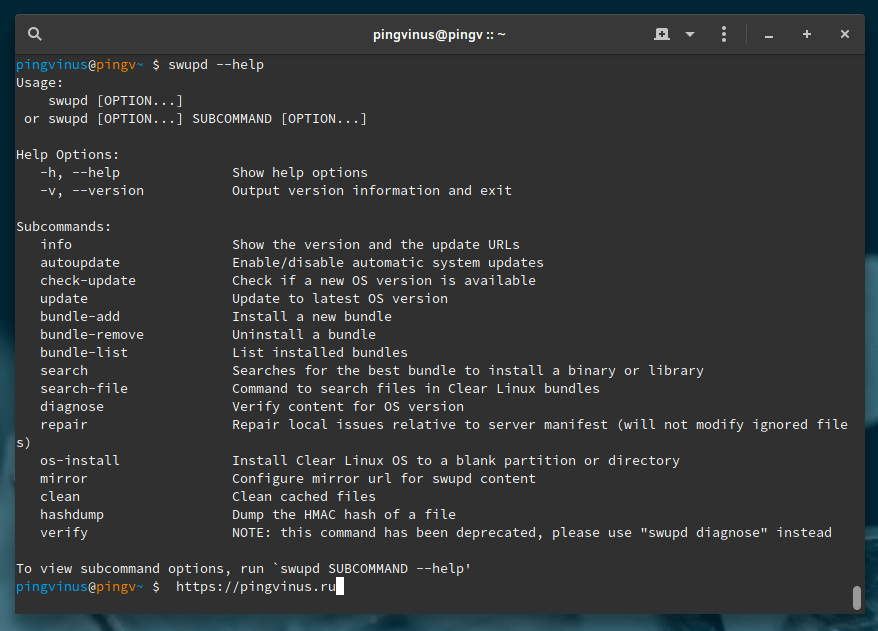
Task: Click the scrollbar handle at the bottom right
Action: (x=856, y=597)
